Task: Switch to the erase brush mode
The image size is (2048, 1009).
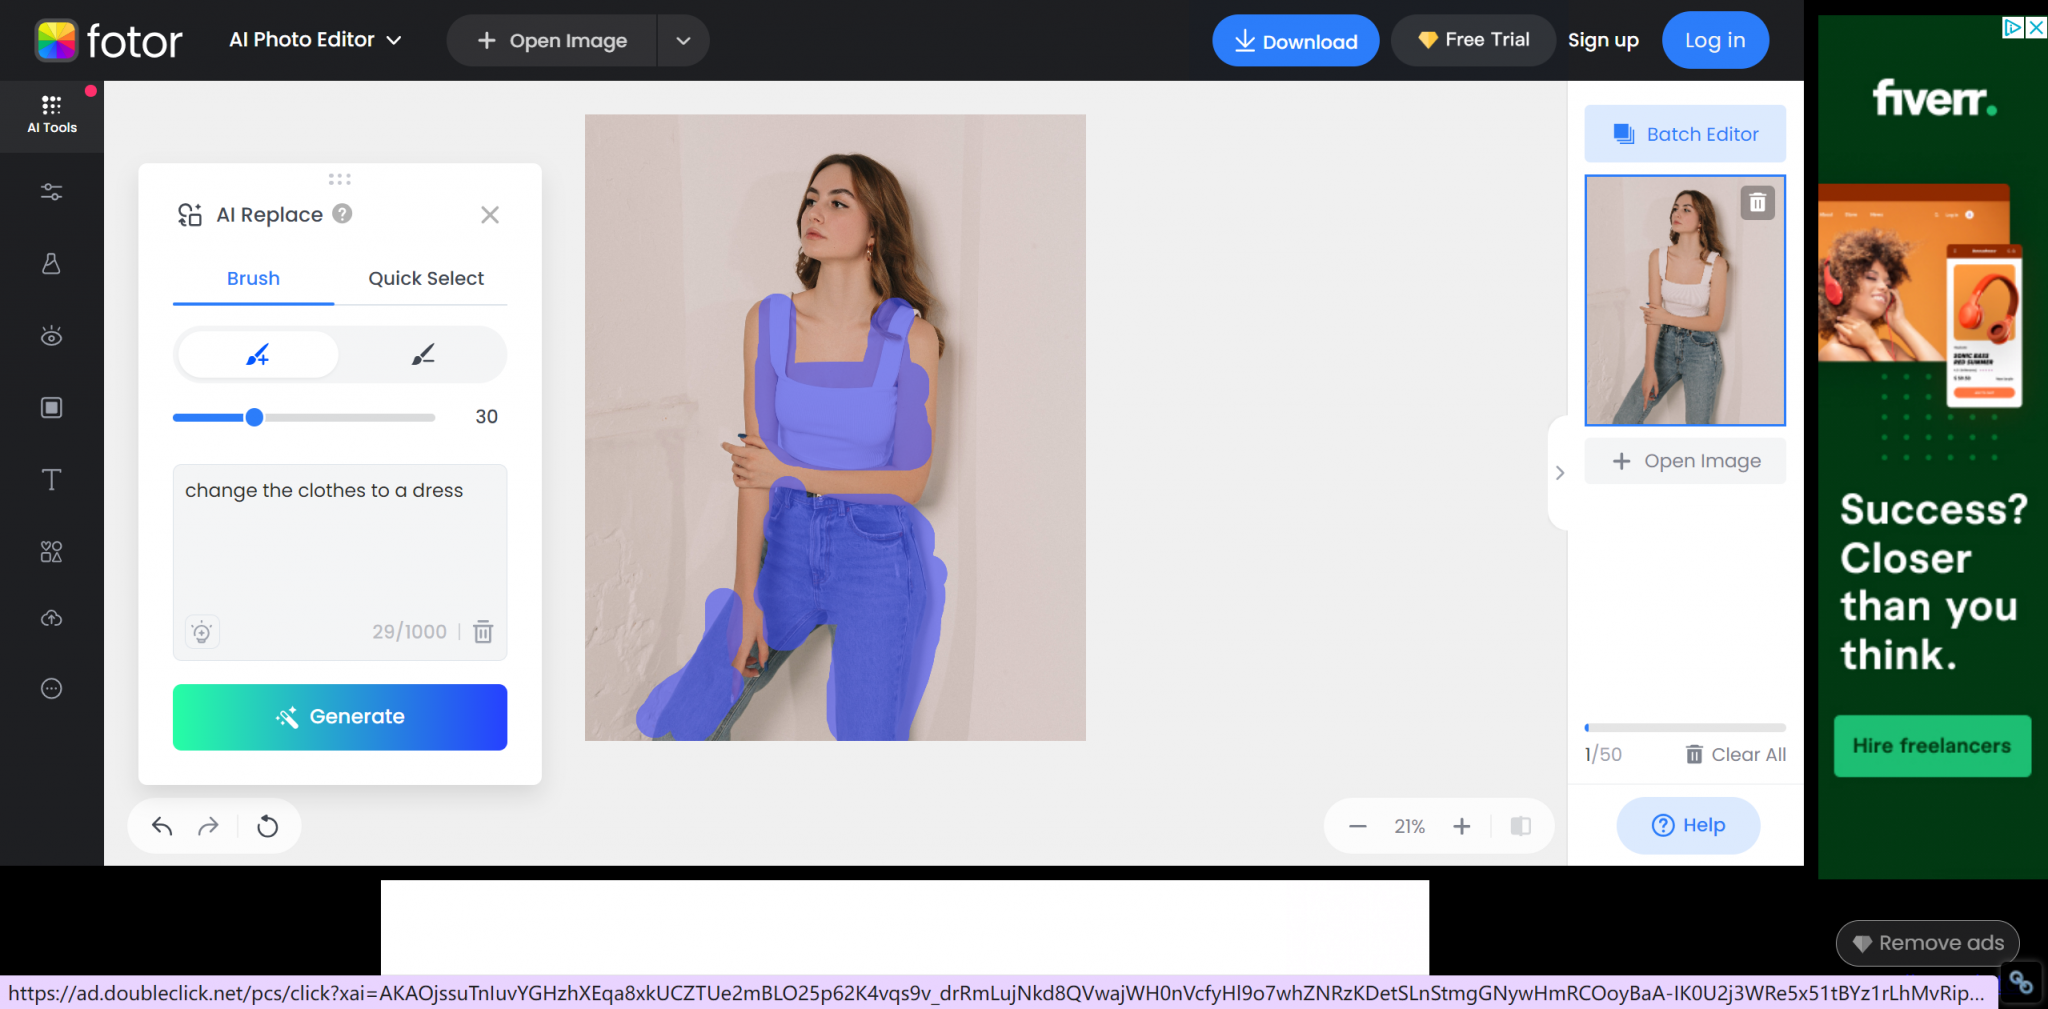Action: coord(422,354)
